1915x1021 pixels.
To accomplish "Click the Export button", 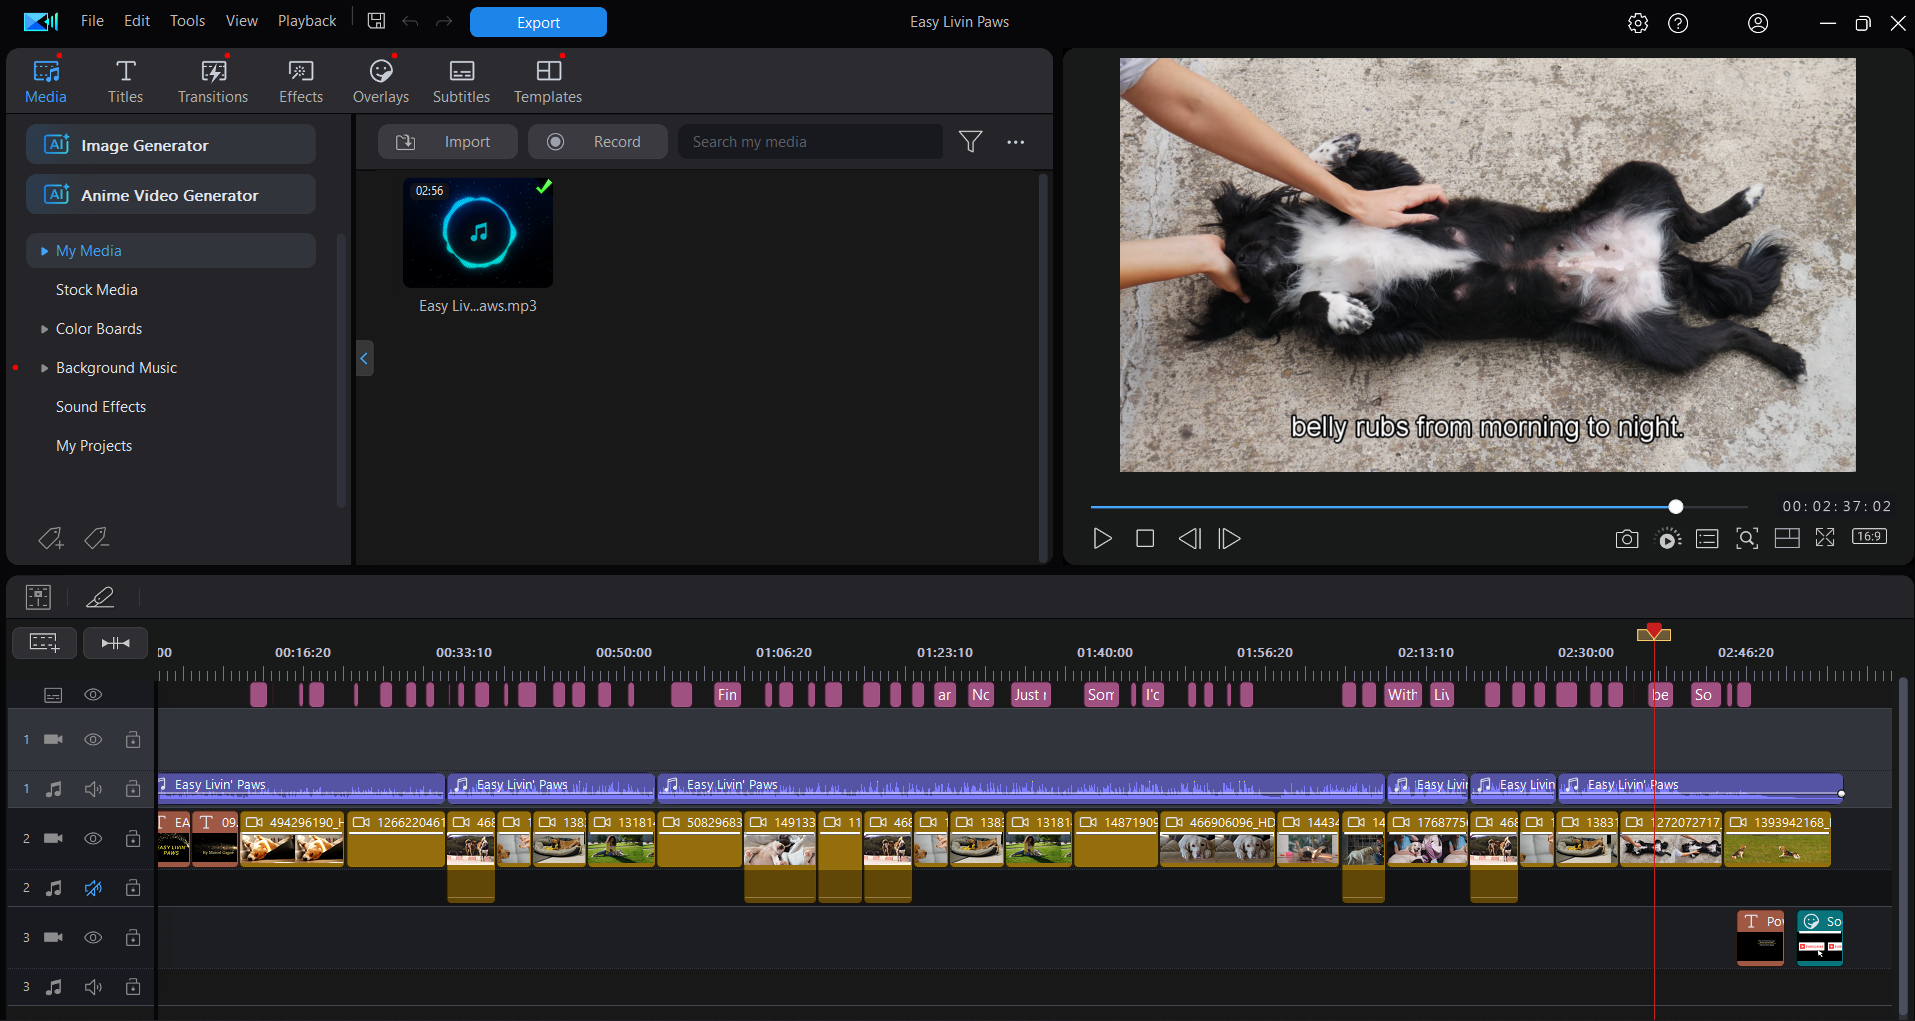I will 538,22.
